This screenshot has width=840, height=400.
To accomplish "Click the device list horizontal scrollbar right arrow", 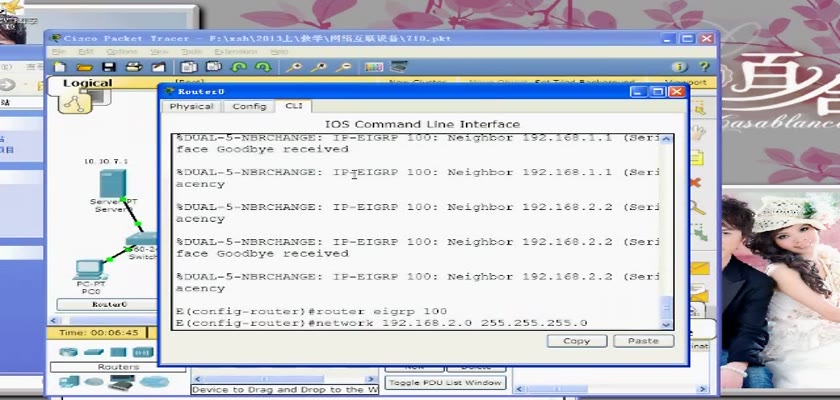I will [x=373, y=379].
